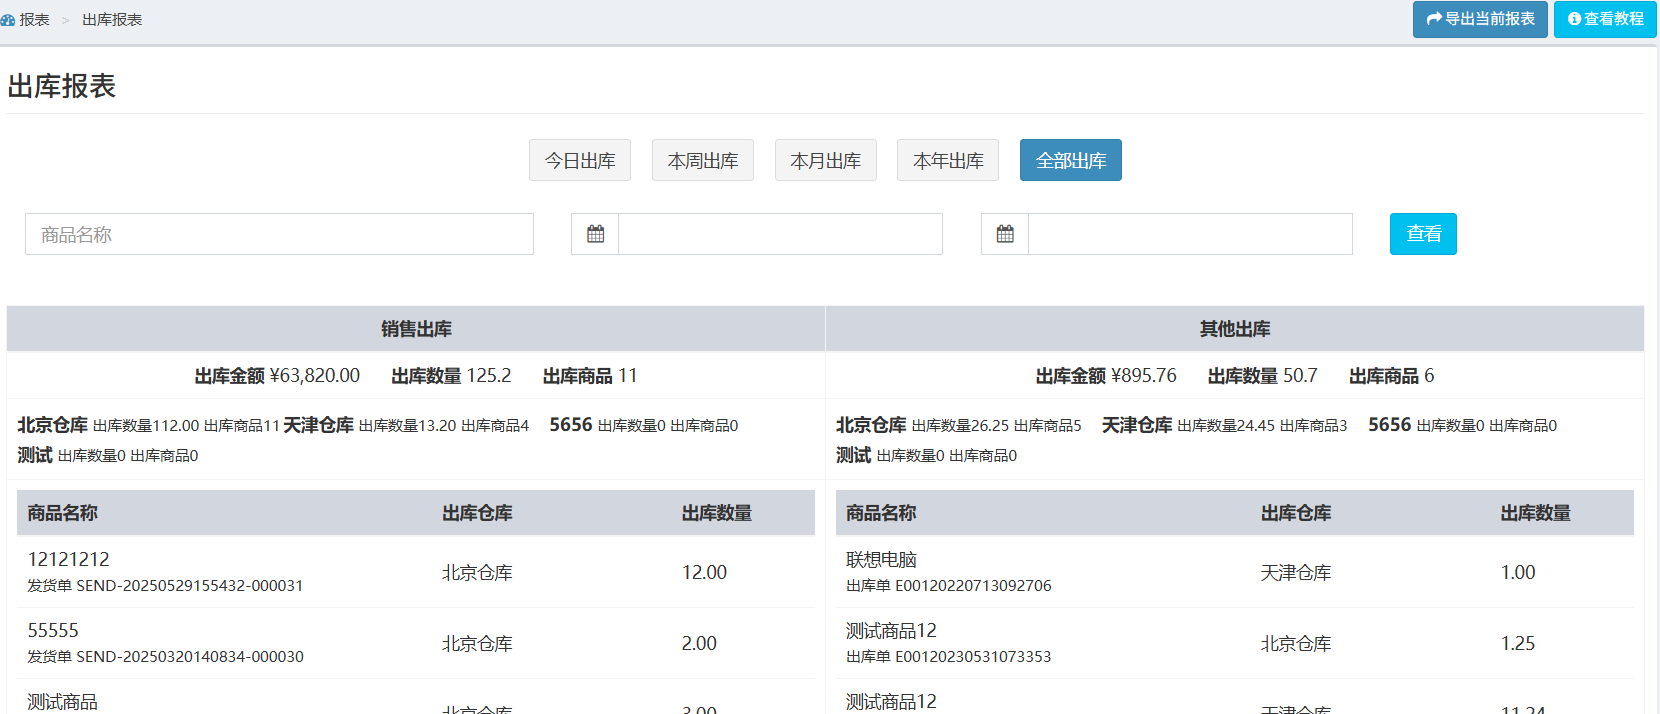Open the 查看教程 tutorial button
Viewport: 1660px width, 714px height.
coord(1605,19)
